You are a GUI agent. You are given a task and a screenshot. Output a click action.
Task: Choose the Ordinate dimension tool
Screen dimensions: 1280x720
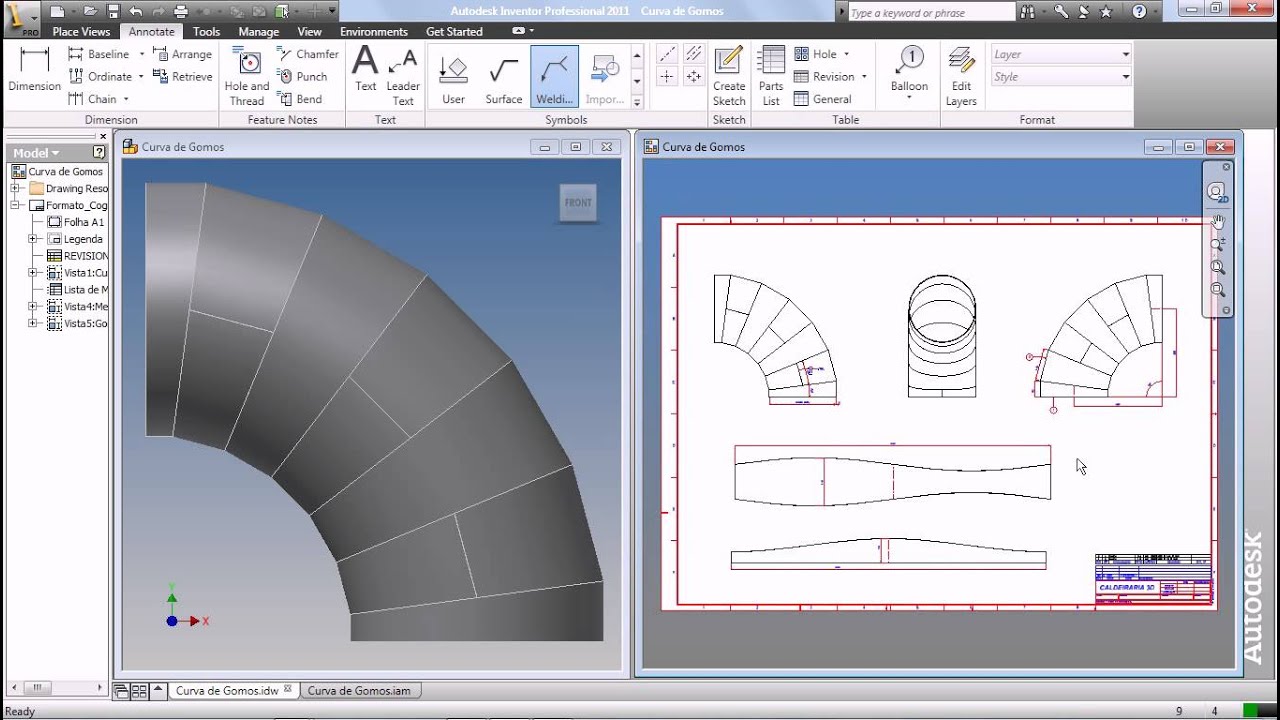coord(100,76)
